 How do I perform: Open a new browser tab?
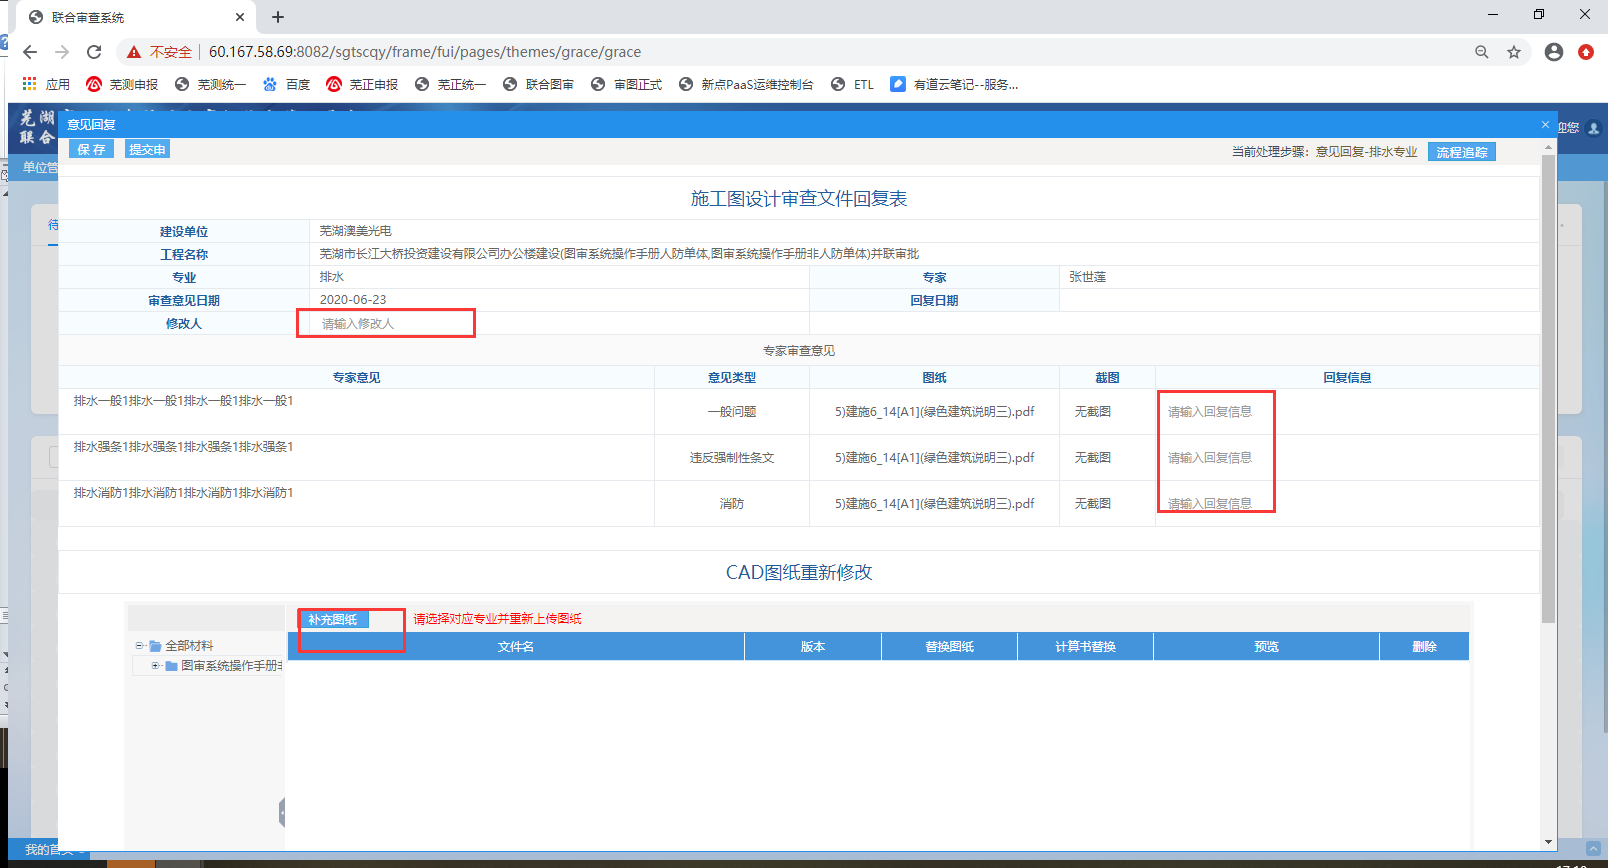click(278, 17)
